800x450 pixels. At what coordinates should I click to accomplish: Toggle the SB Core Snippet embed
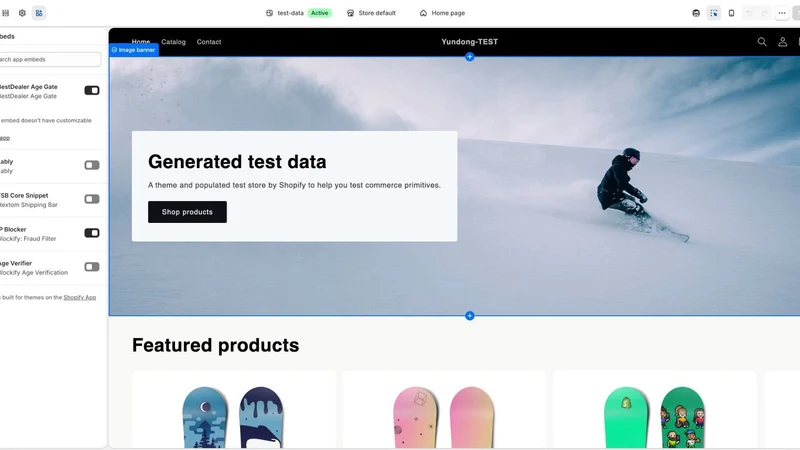click(92, 199)
